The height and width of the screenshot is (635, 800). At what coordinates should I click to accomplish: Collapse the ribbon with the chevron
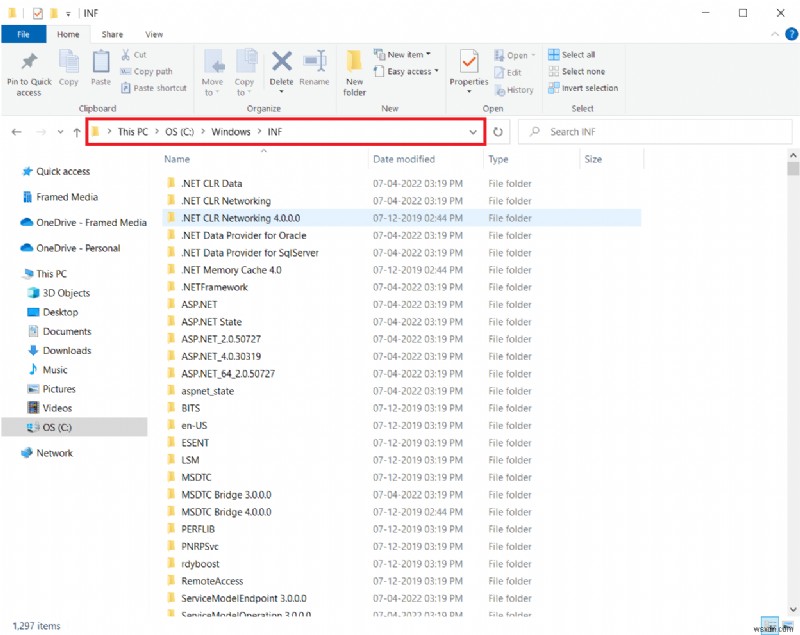pos(774,34)
